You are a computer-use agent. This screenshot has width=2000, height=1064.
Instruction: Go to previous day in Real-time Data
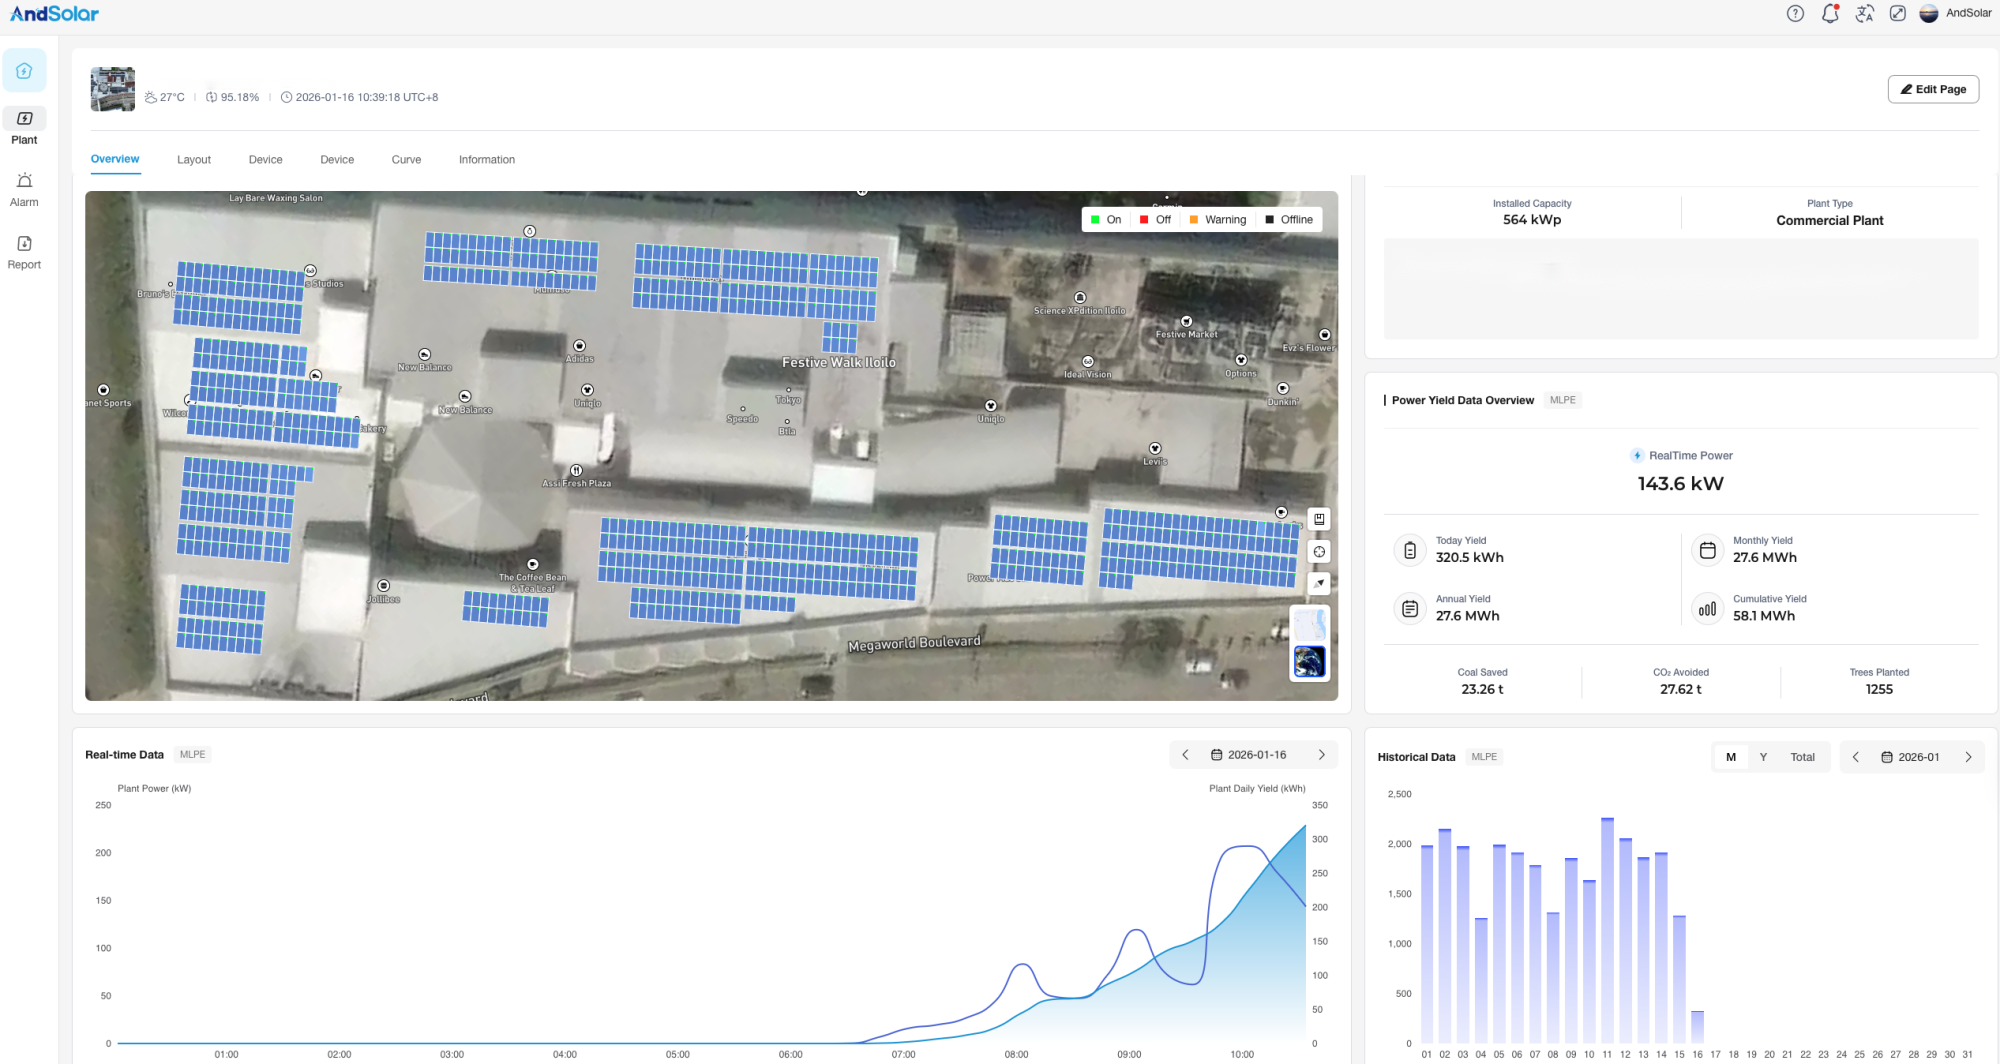1186,755
